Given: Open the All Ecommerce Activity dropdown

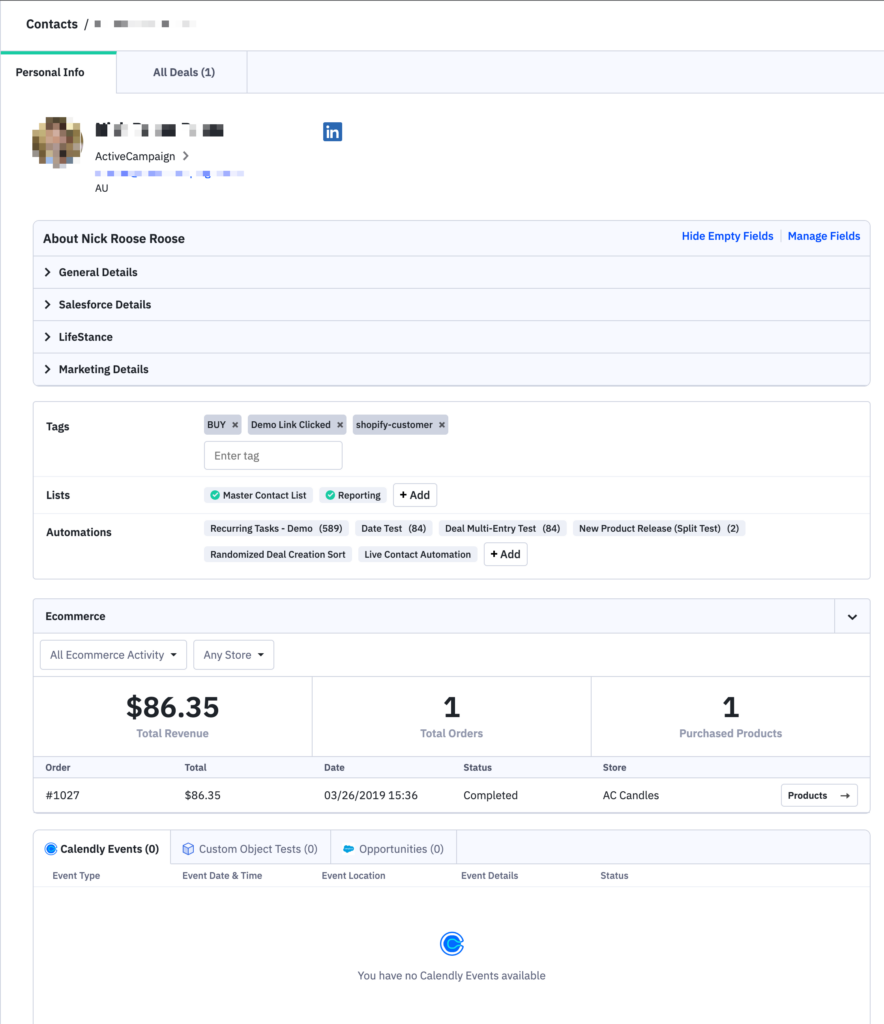Looking at the screenshot, I should pos(112,654).
